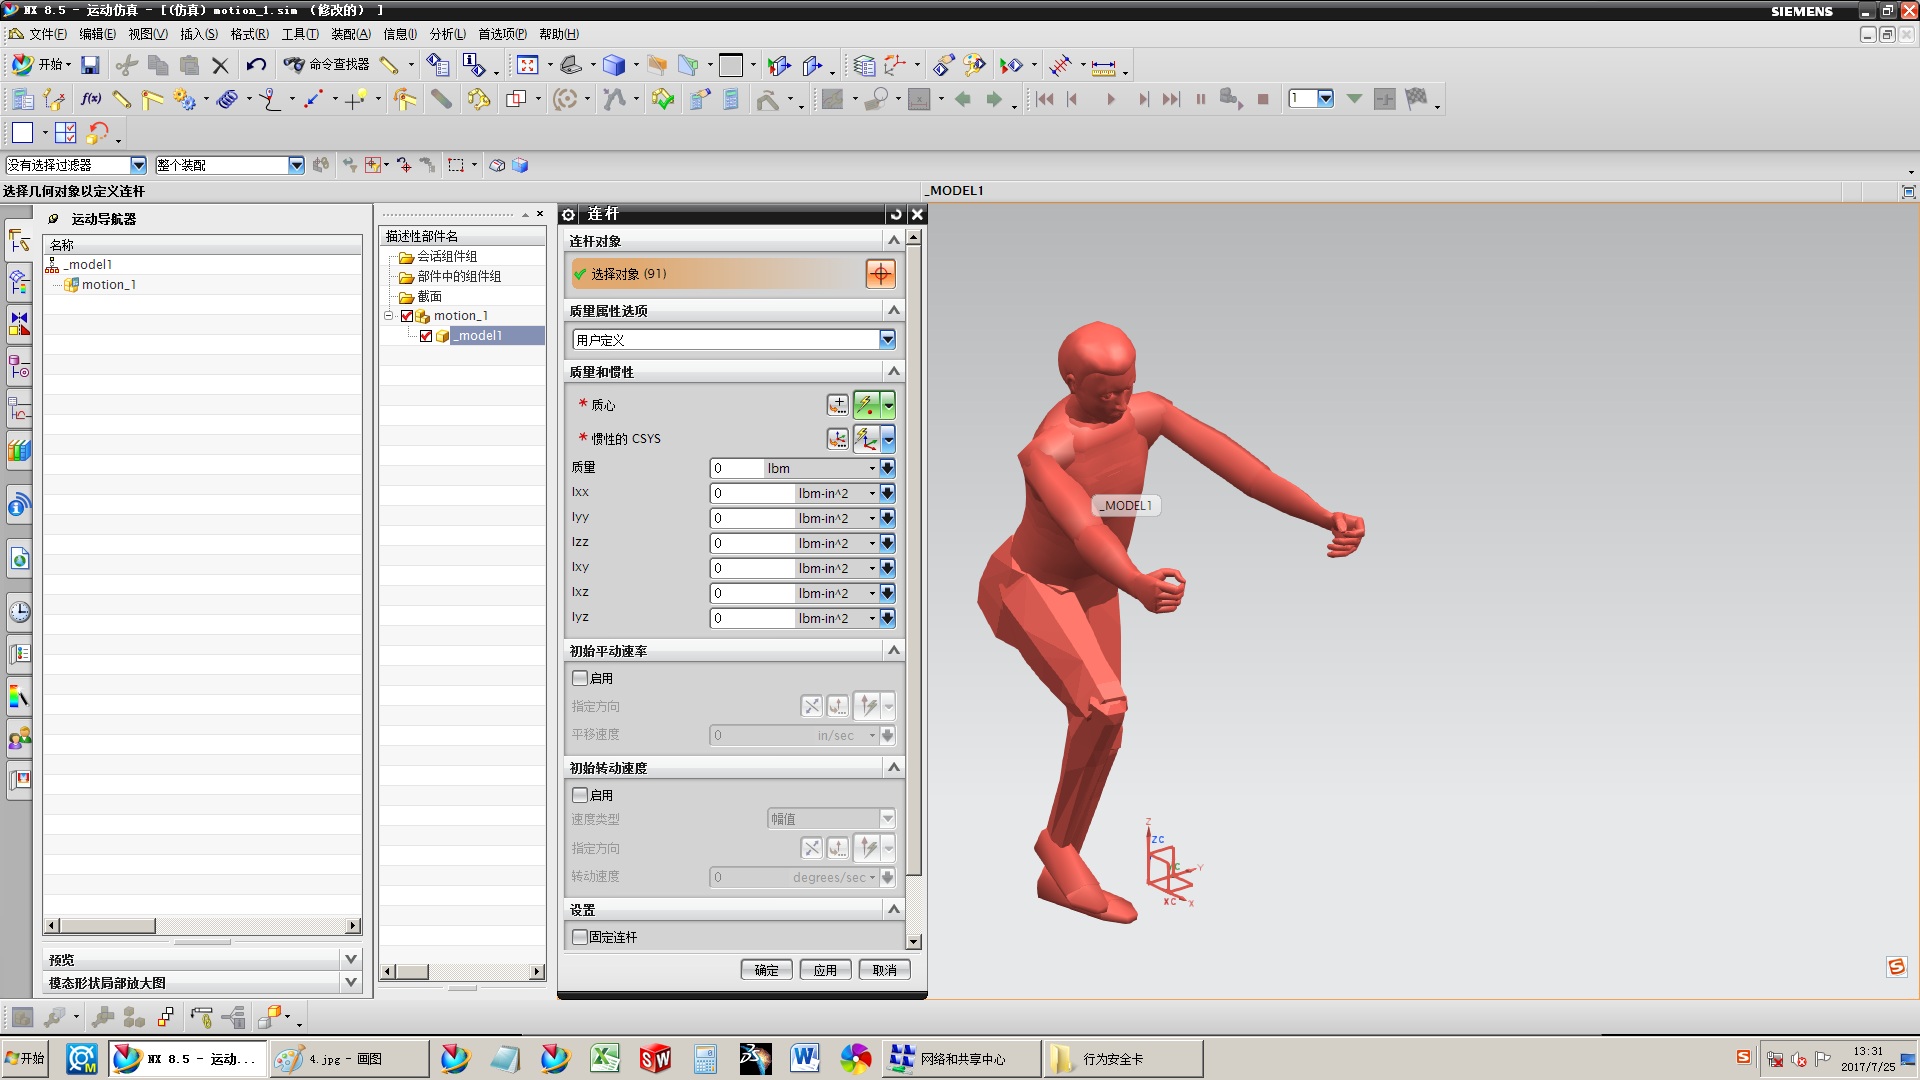Reset the link dialog

(x=896, y=214)
